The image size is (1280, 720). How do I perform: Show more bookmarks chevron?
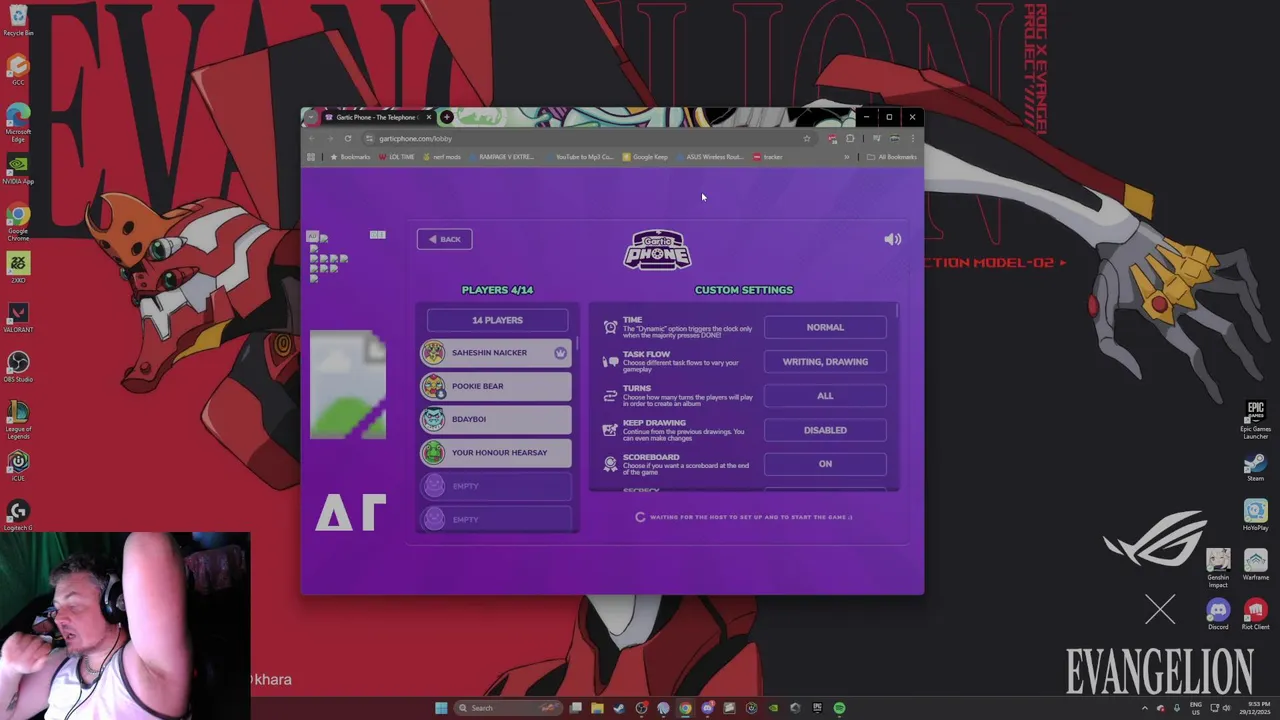pyautogui.click(x=846, y=157)
